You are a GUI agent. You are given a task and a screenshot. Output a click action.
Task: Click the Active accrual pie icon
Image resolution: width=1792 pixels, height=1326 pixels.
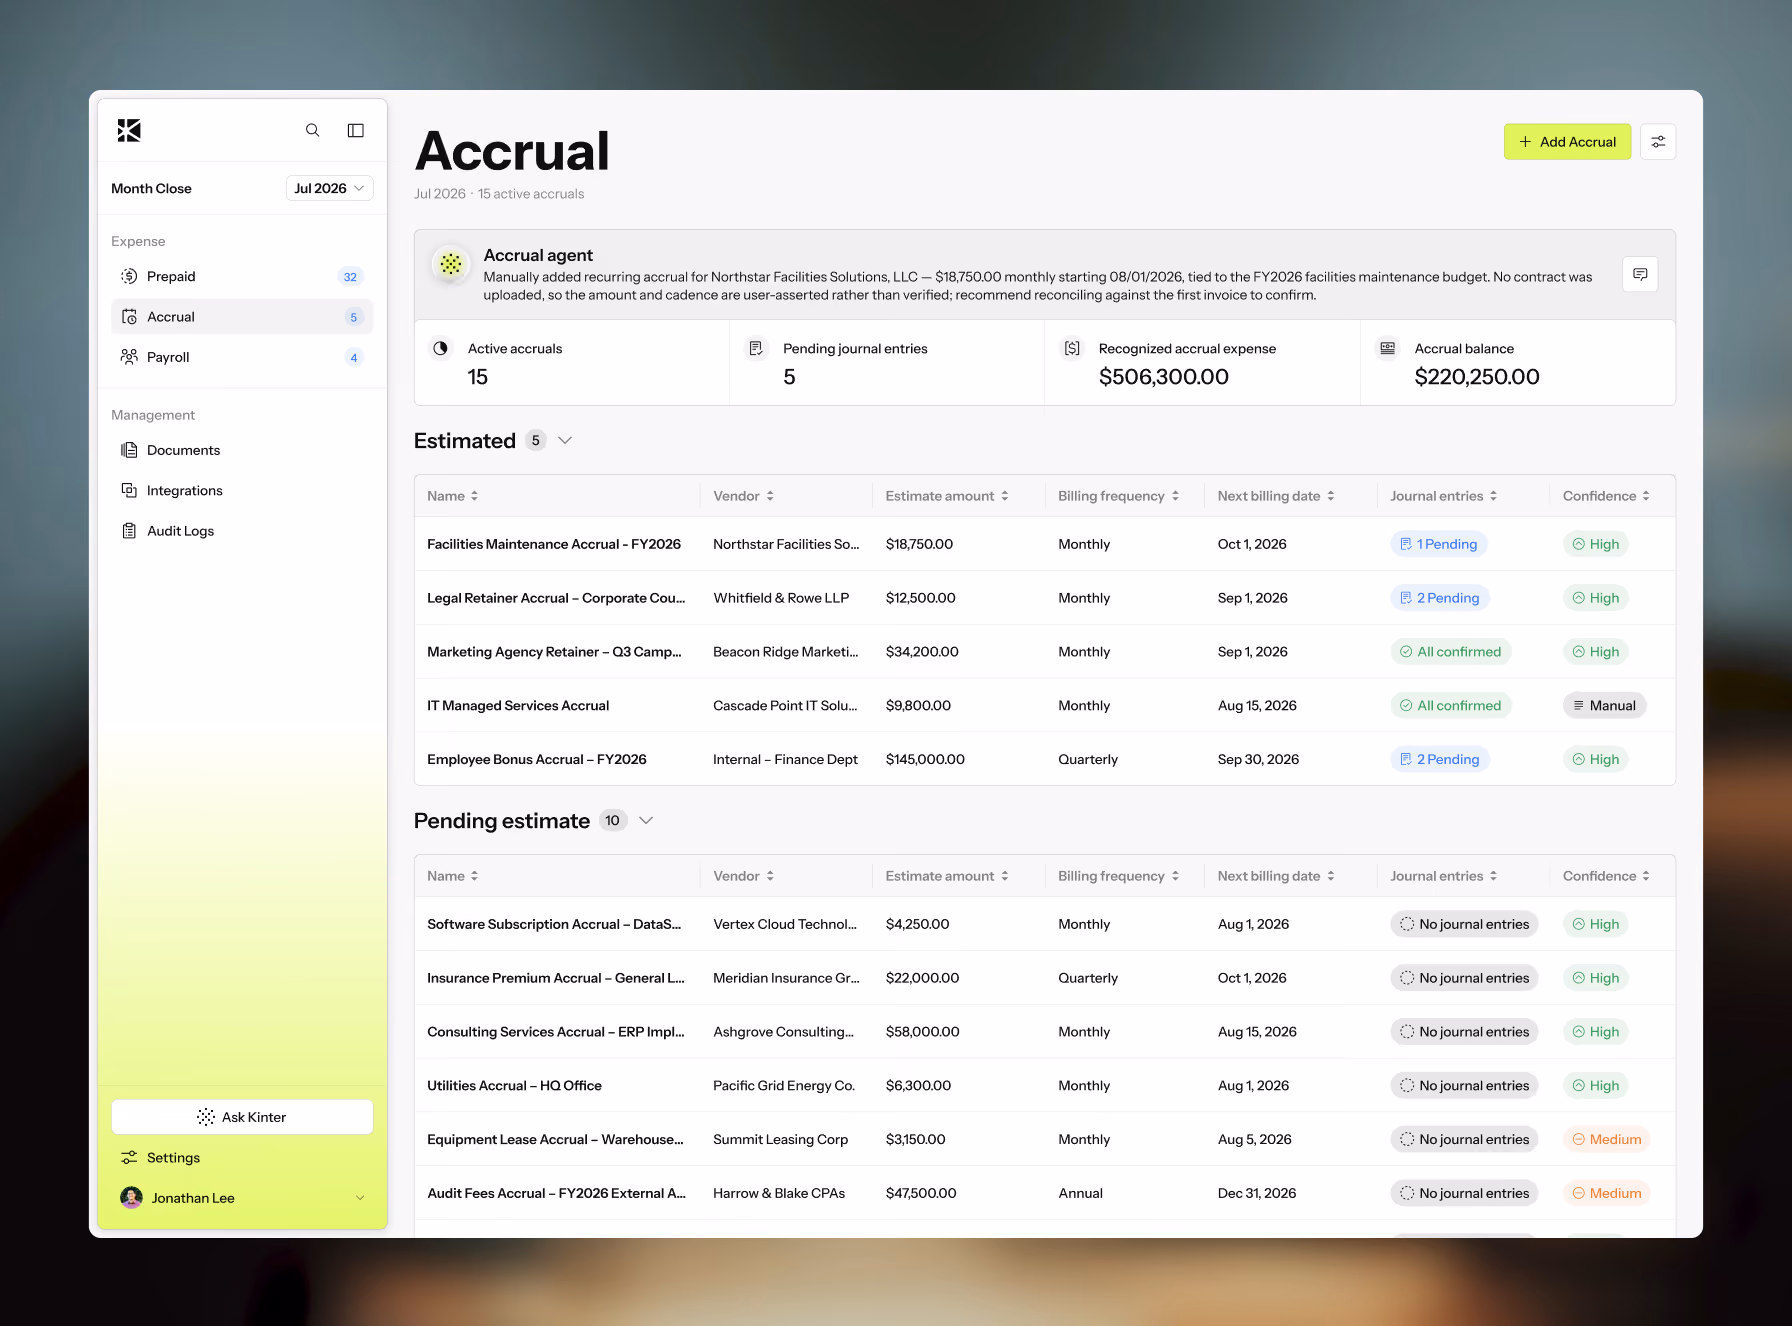441,348
